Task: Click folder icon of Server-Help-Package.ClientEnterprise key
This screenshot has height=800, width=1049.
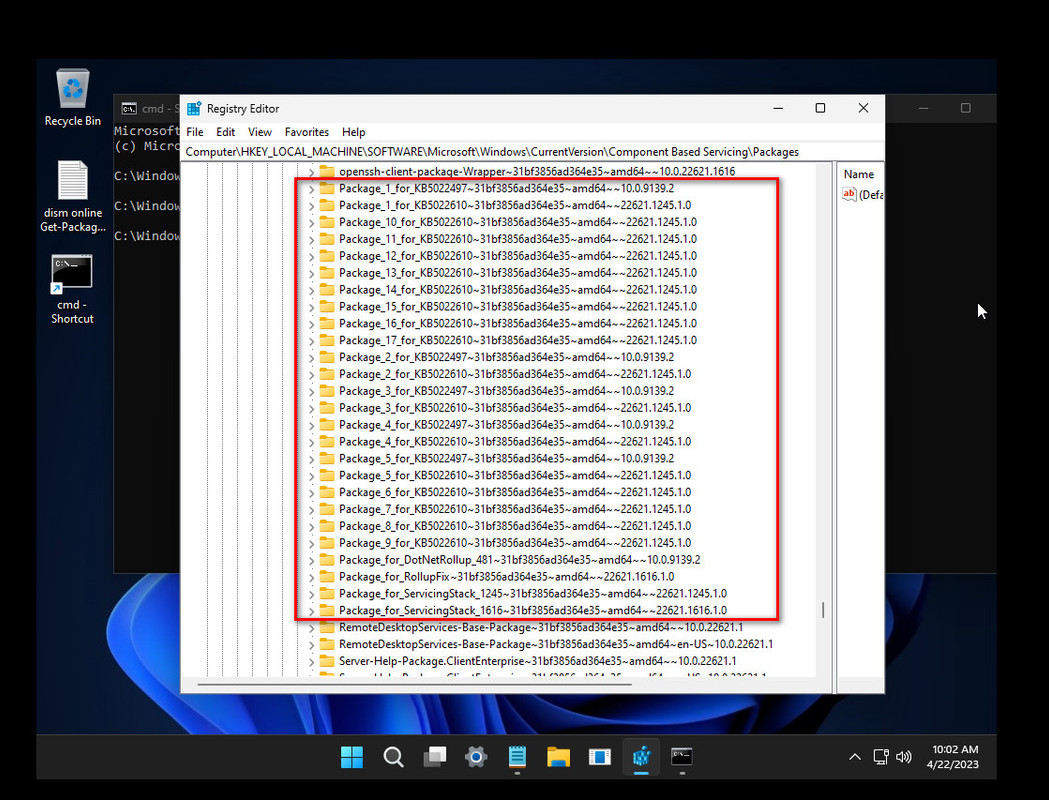Action: 326,661
